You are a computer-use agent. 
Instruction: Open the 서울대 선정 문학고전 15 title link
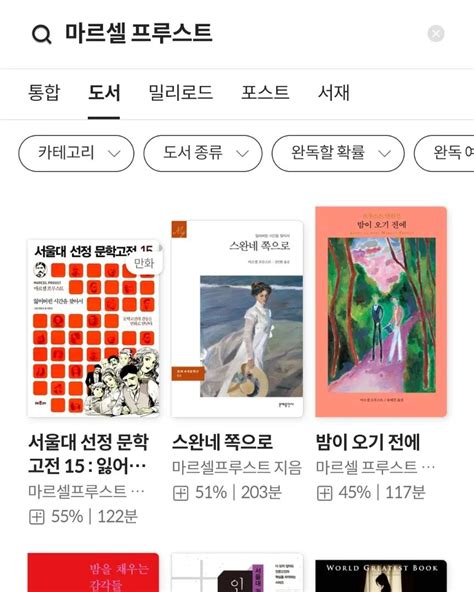(x=89, y=454)
